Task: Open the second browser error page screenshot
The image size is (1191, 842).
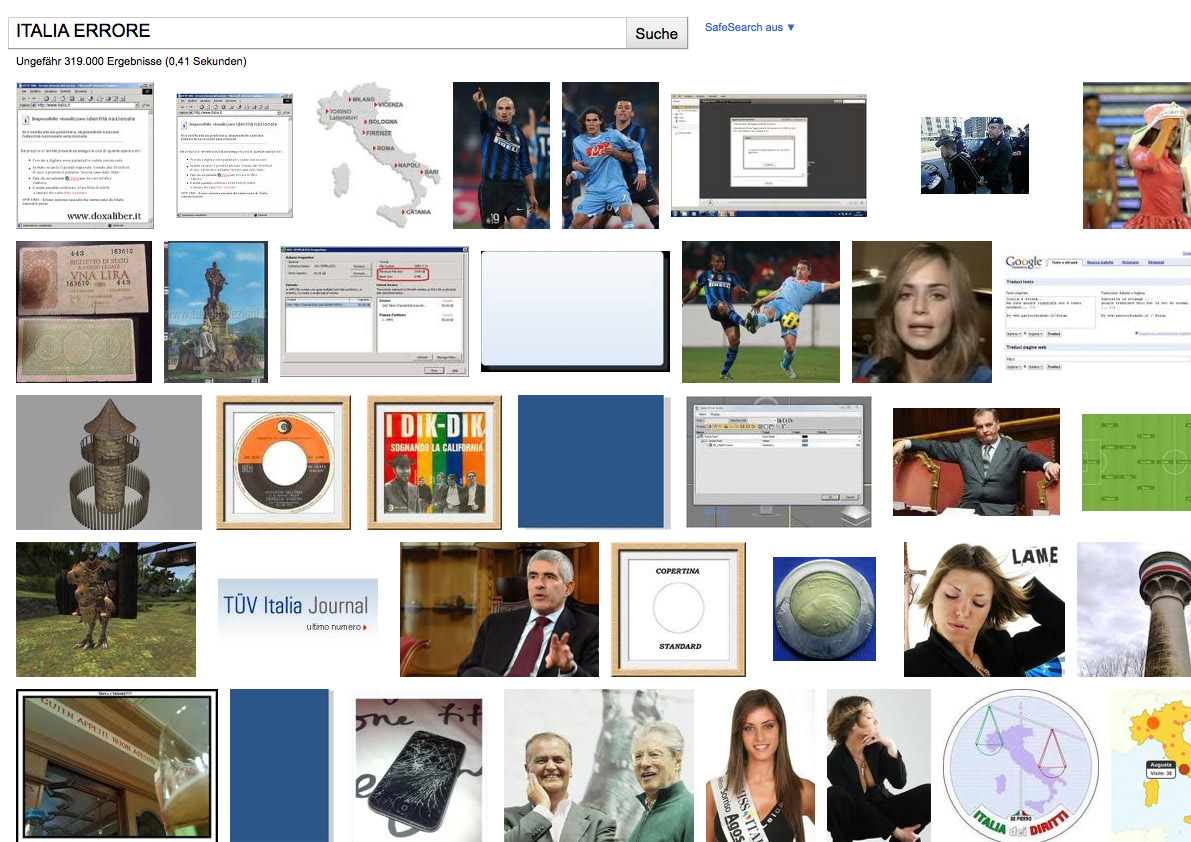Action: [234, 156]
